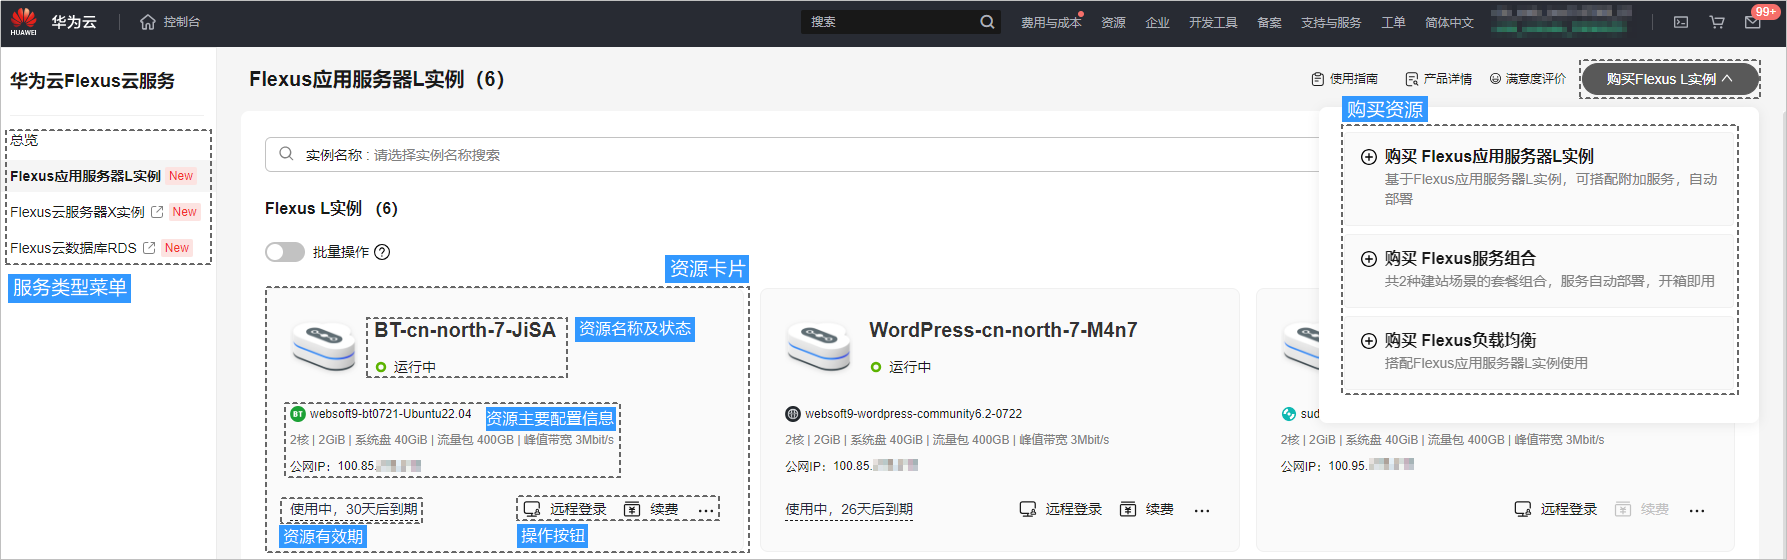Click the plus icon for 购买 Flexus服务组合
The image size is (1787, 560).
pos(1369,259)
